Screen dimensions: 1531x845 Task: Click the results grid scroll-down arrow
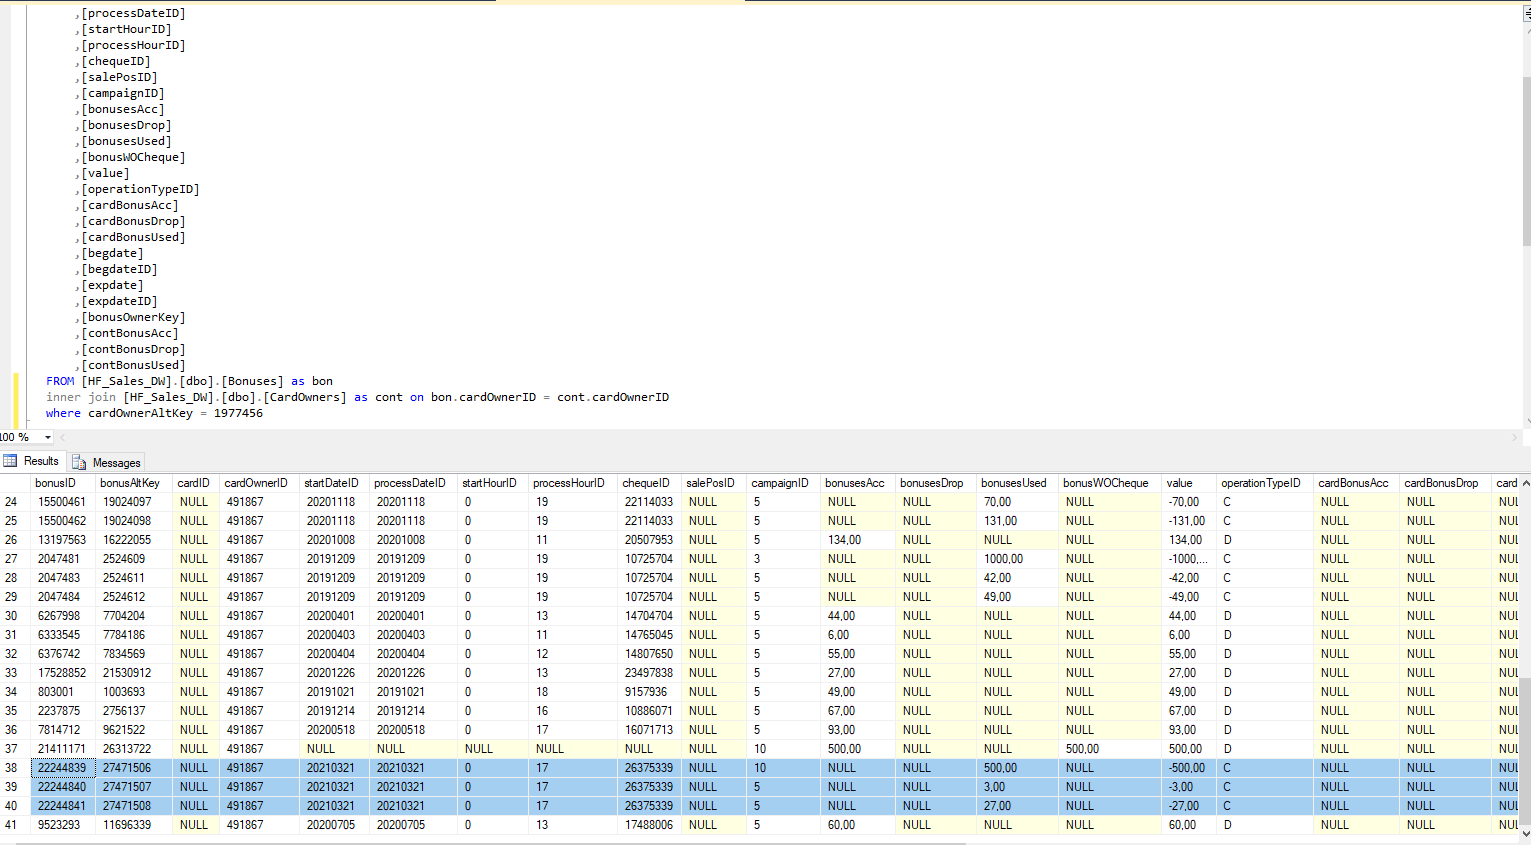[x=1525, y=832]
